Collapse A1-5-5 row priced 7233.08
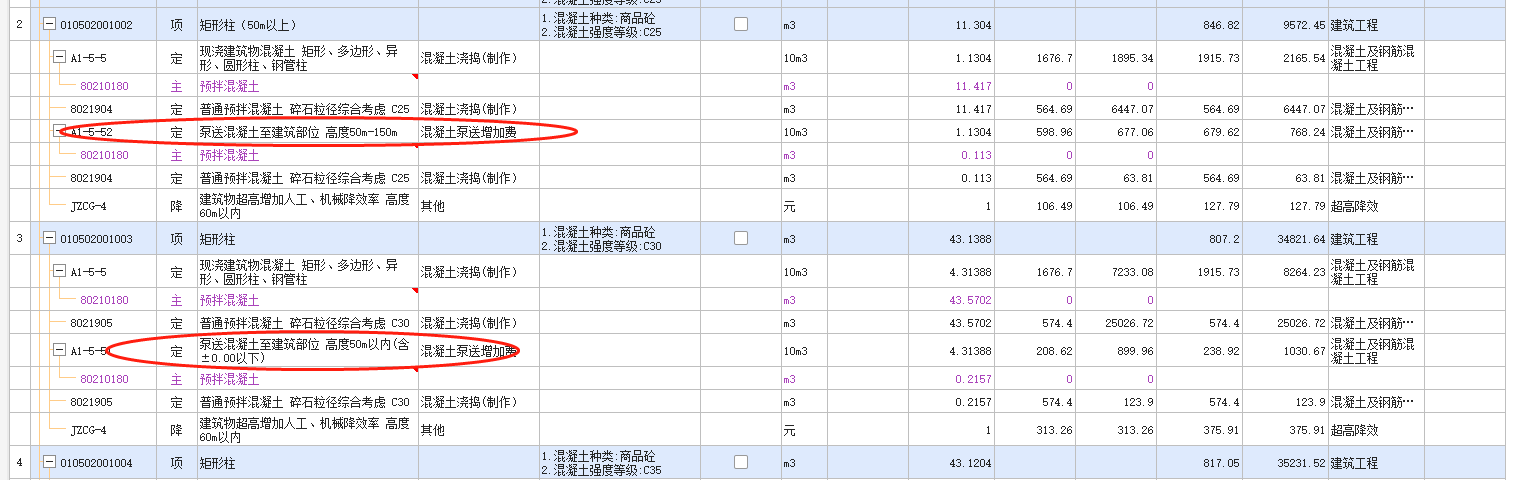 (59, 271)
